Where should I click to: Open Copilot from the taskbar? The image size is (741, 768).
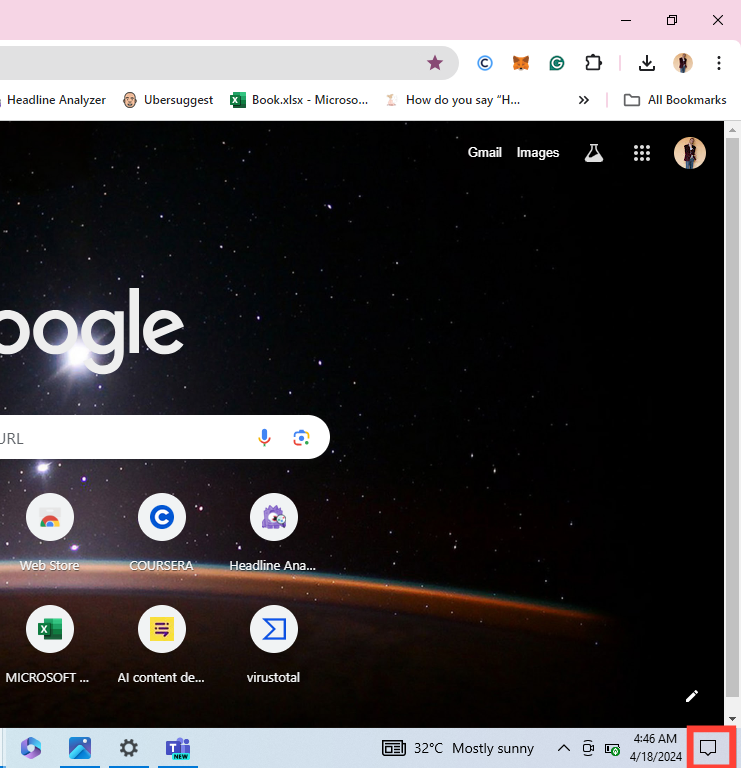point(30,748)
